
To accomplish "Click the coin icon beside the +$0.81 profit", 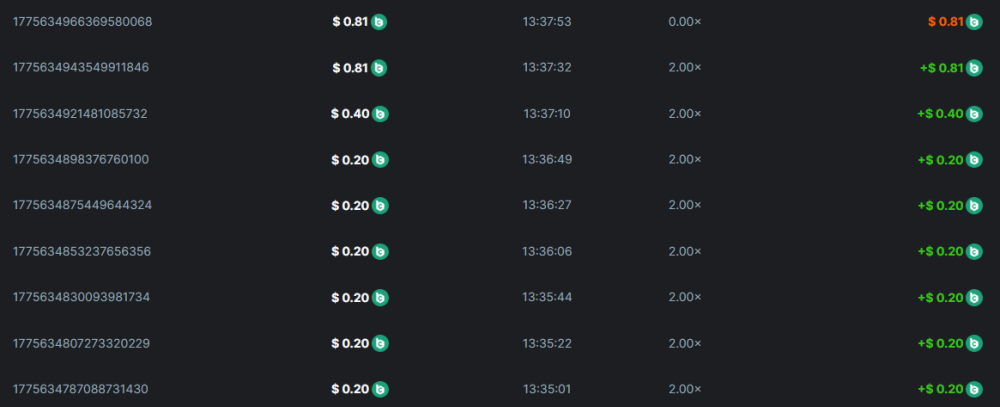I will click(974, 68).
